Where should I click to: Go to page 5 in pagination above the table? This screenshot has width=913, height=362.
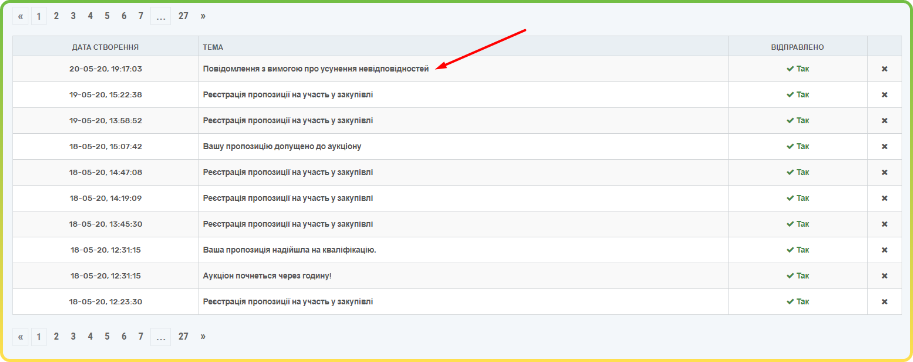(x=107, y=16)
